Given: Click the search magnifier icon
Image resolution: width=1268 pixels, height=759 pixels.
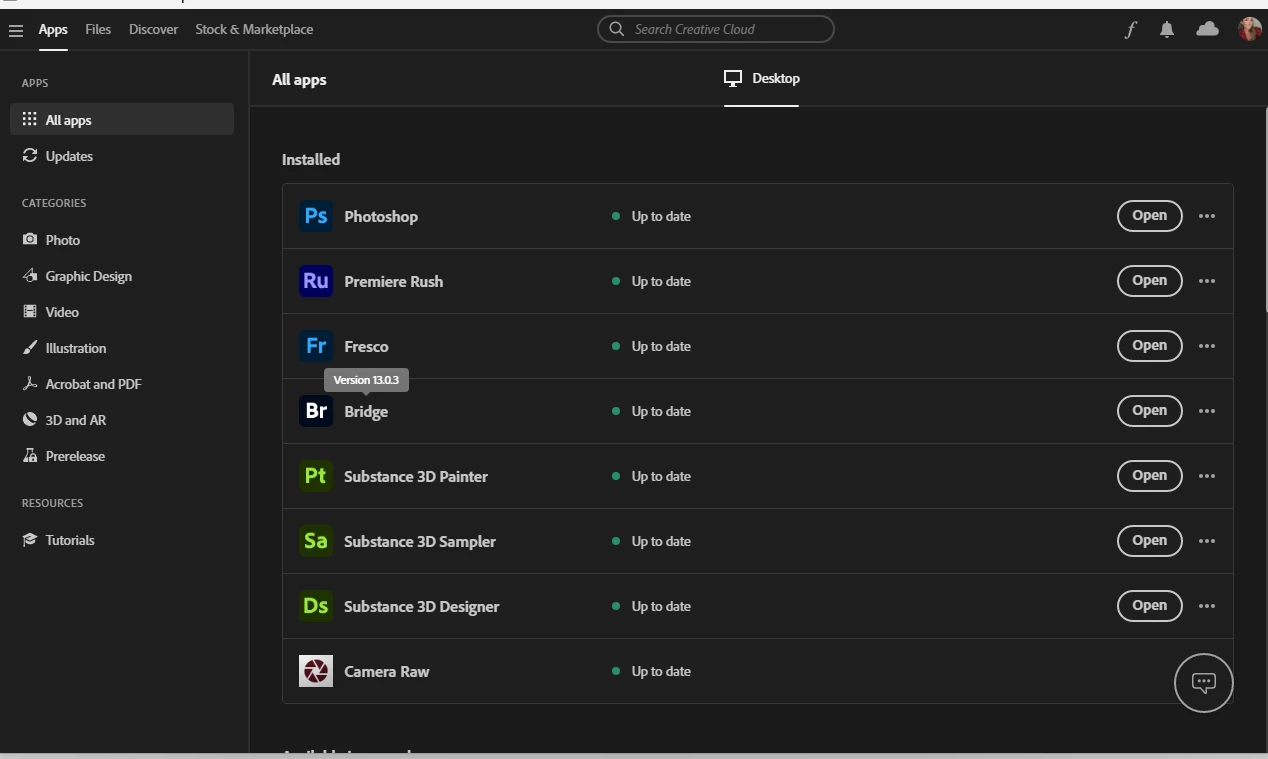Looking at the screenshot, I should click(617, 29).
